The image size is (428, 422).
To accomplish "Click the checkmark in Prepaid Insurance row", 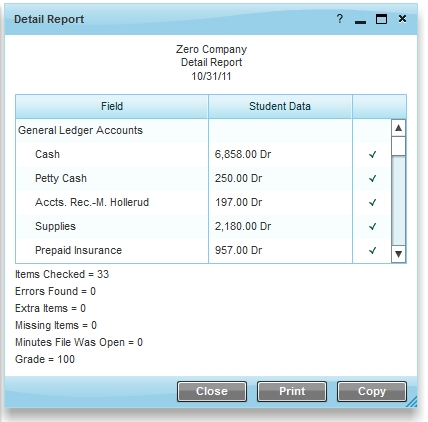I will click(x=373, y=250).
